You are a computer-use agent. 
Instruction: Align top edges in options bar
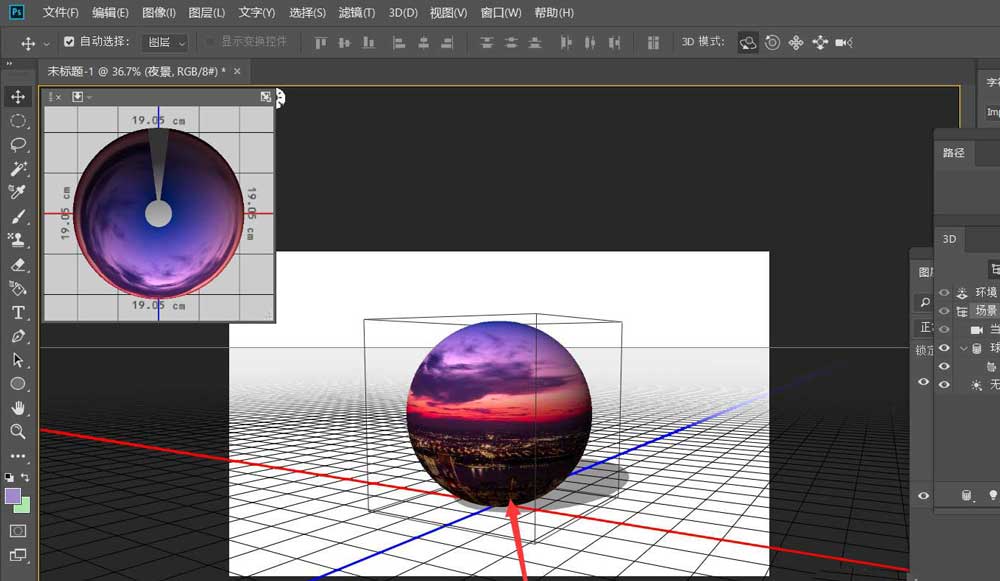point(321,43)
